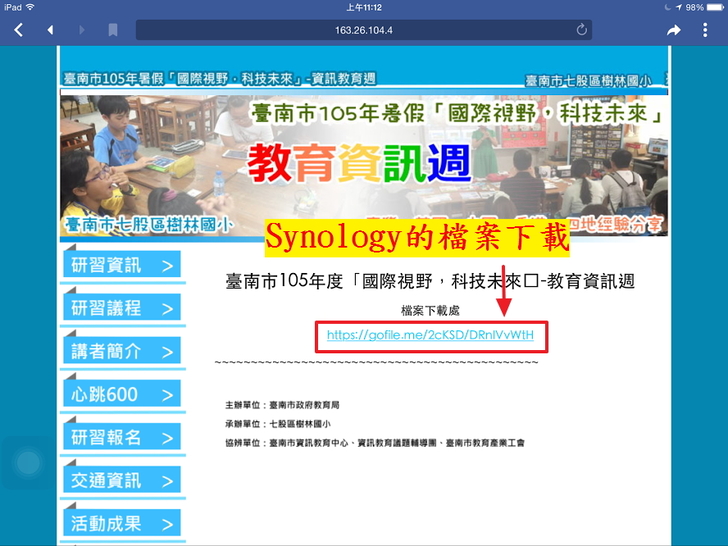Screen dimensions: 728x546
Task: Tap the 檔案下載處 label
Action: click(430, 310)
